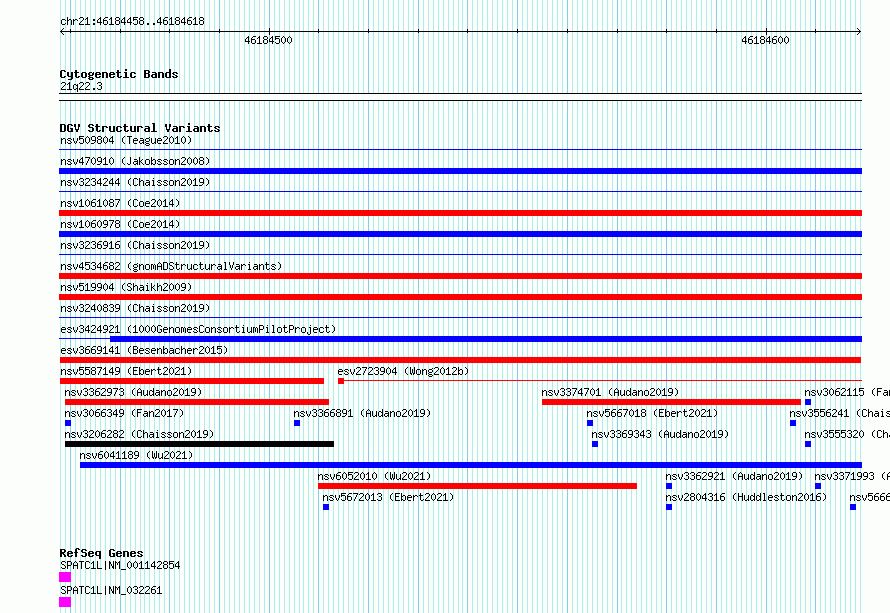Click the 46184500 ruler position label
The height and width of the screenshot is (613, 890).
coord(268,40)
